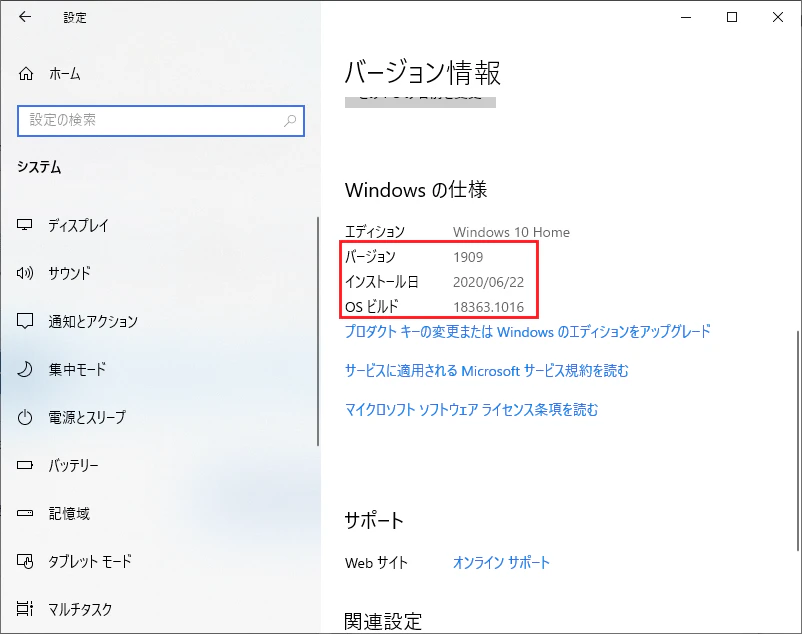
Task: Click the multitasking icon
Action: tap(25, 608)
